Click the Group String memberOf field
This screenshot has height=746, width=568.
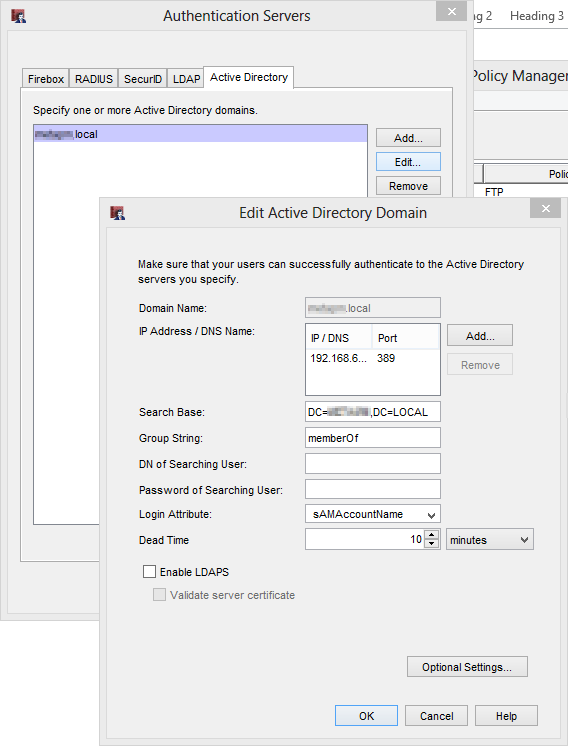pyautogui.click(x=372, y=438)
